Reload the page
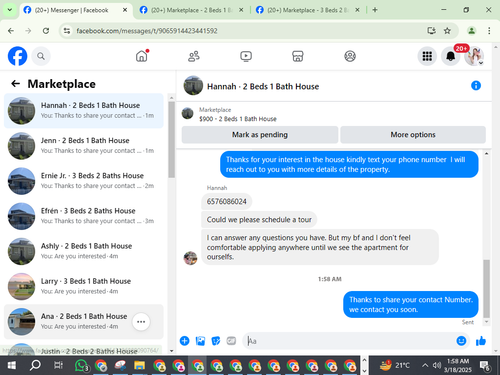Viewport: 500px width, 375px height. point(46,31)
